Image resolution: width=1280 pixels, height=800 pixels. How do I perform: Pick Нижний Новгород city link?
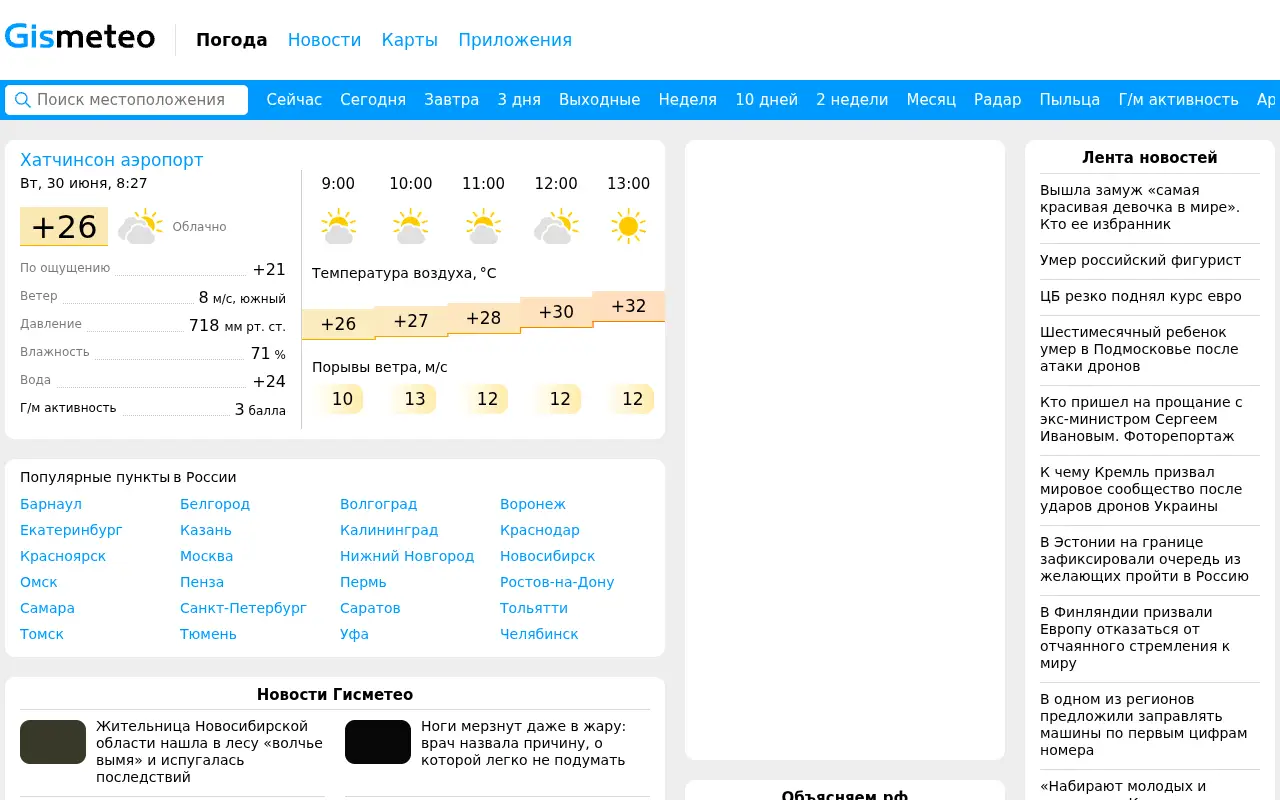pyautogui.click(x=407, y=556)
